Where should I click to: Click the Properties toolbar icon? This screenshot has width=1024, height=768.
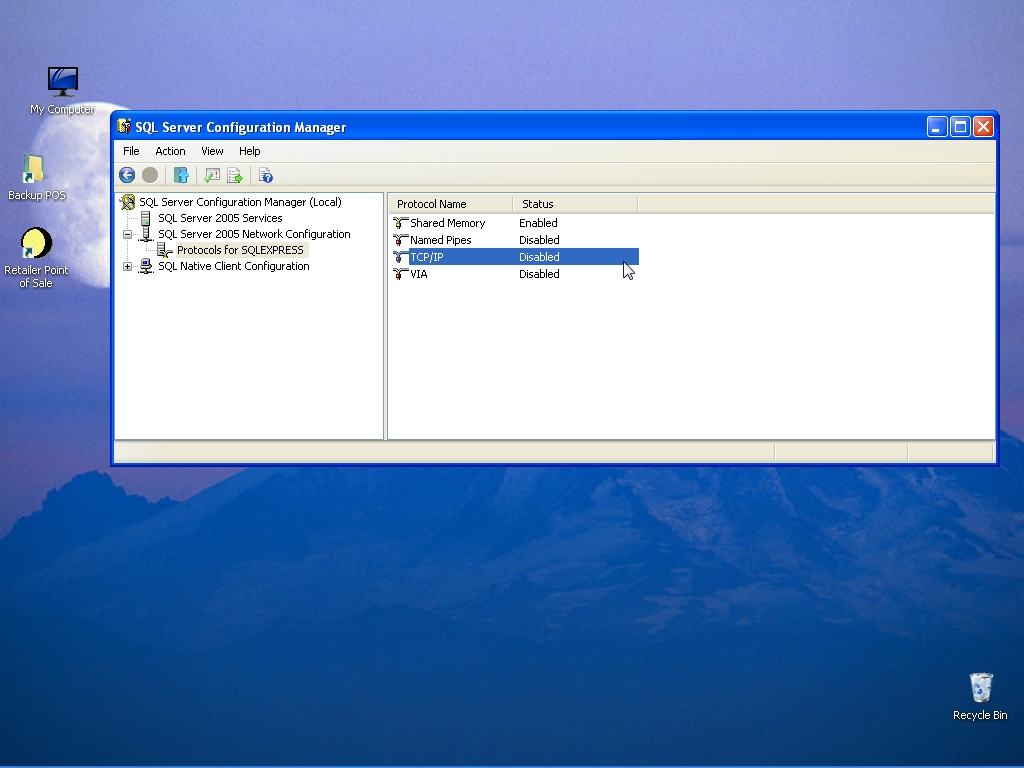point(211,175)
